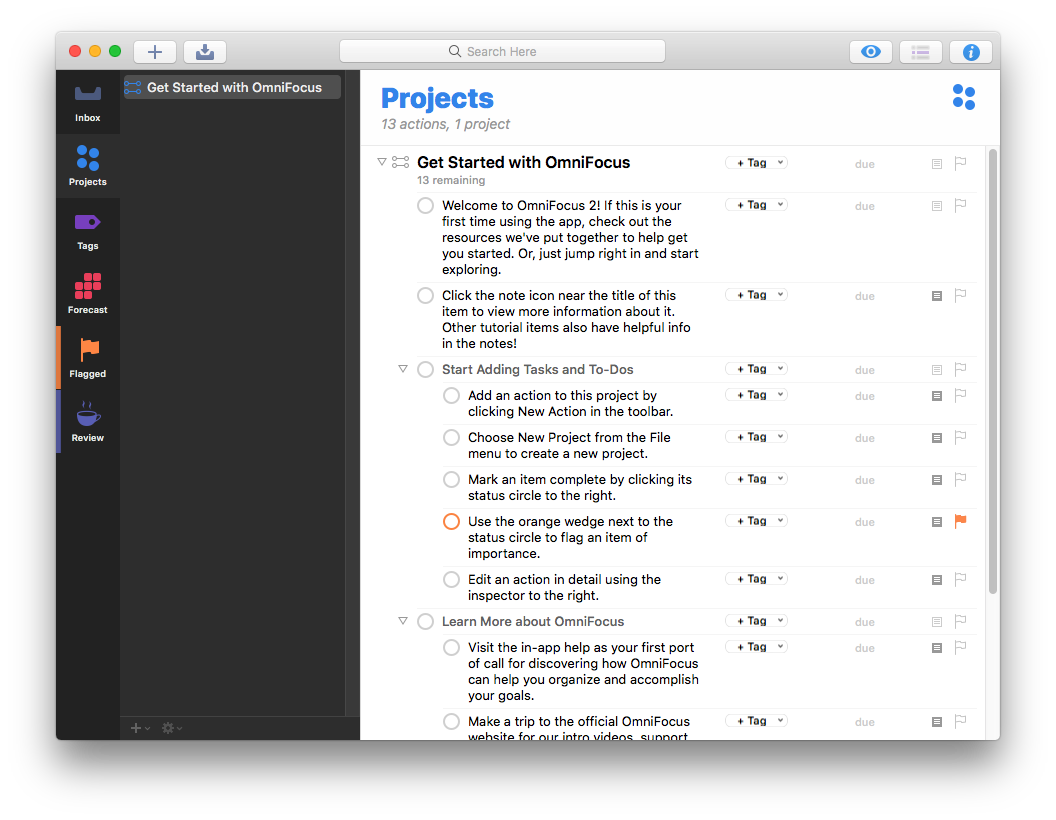Click the Quick Entry inbox tray icon
This screenshot has width=1056, height=820.
coord(205,52)
